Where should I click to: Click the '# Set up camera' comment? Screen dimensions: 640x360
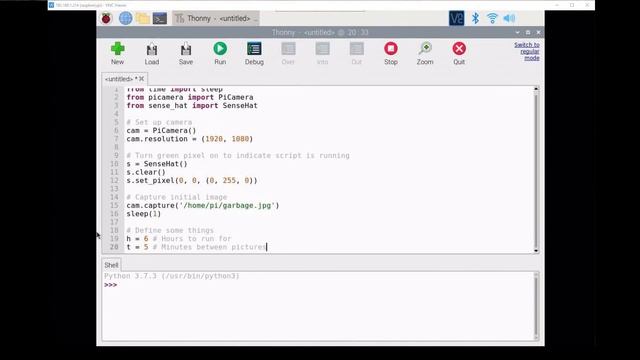click(x=159, y=122)
